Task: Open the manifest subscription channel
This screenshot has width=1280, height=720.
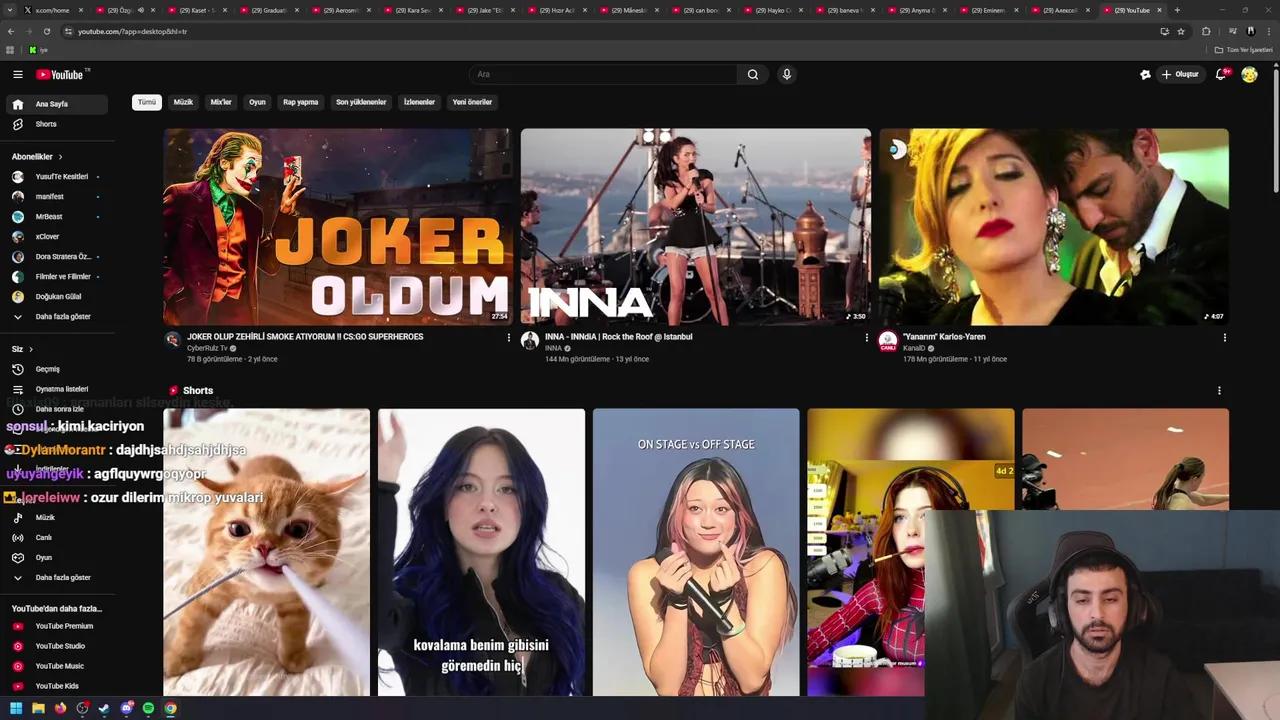Action: (x=55, y=197)
